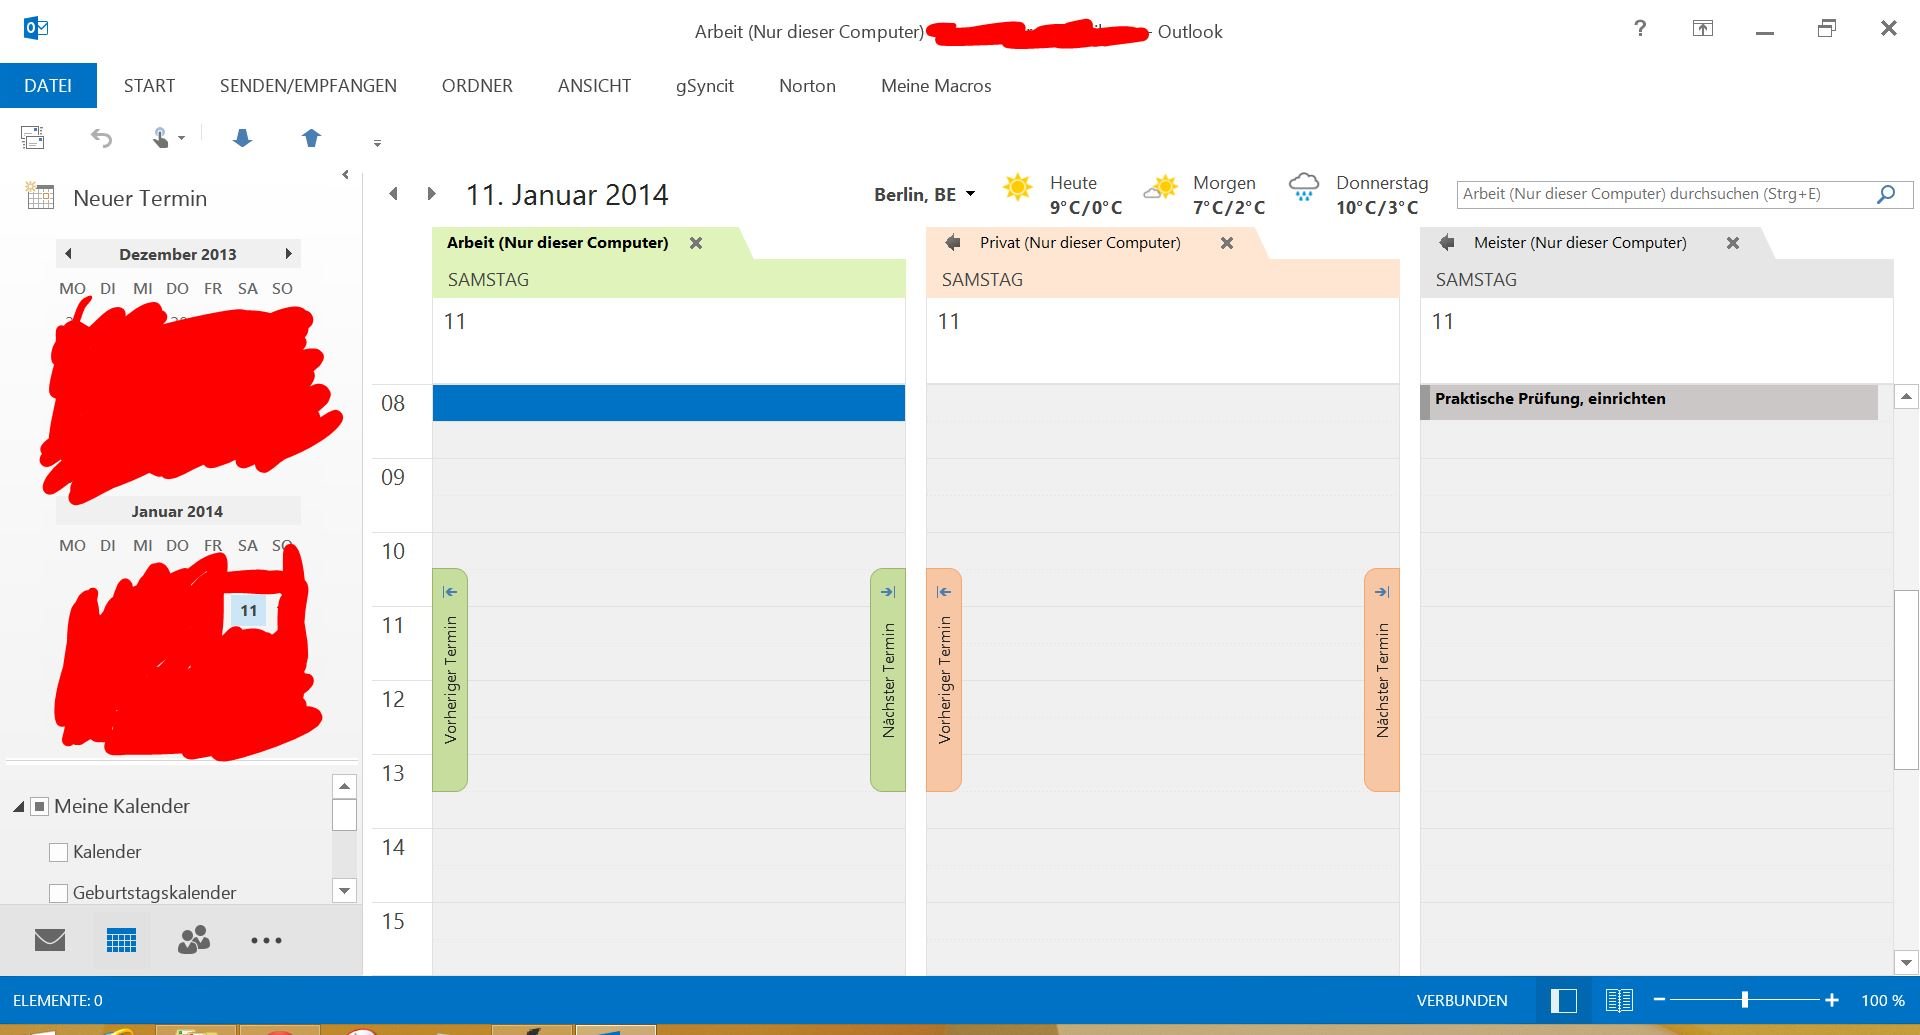Select date 11 in Januar 2014
The width and height of the screenshot is (1920, 1035).
248,610
